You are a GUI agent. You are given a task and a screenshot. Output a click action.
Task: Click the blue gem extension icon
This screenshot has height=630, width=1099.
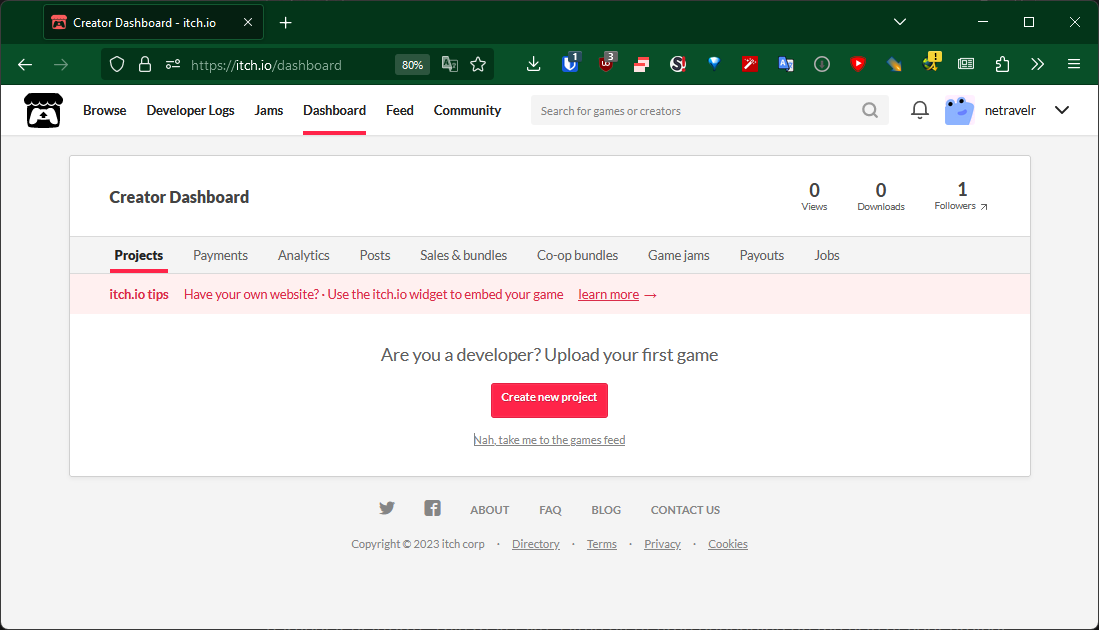point(714,64)
